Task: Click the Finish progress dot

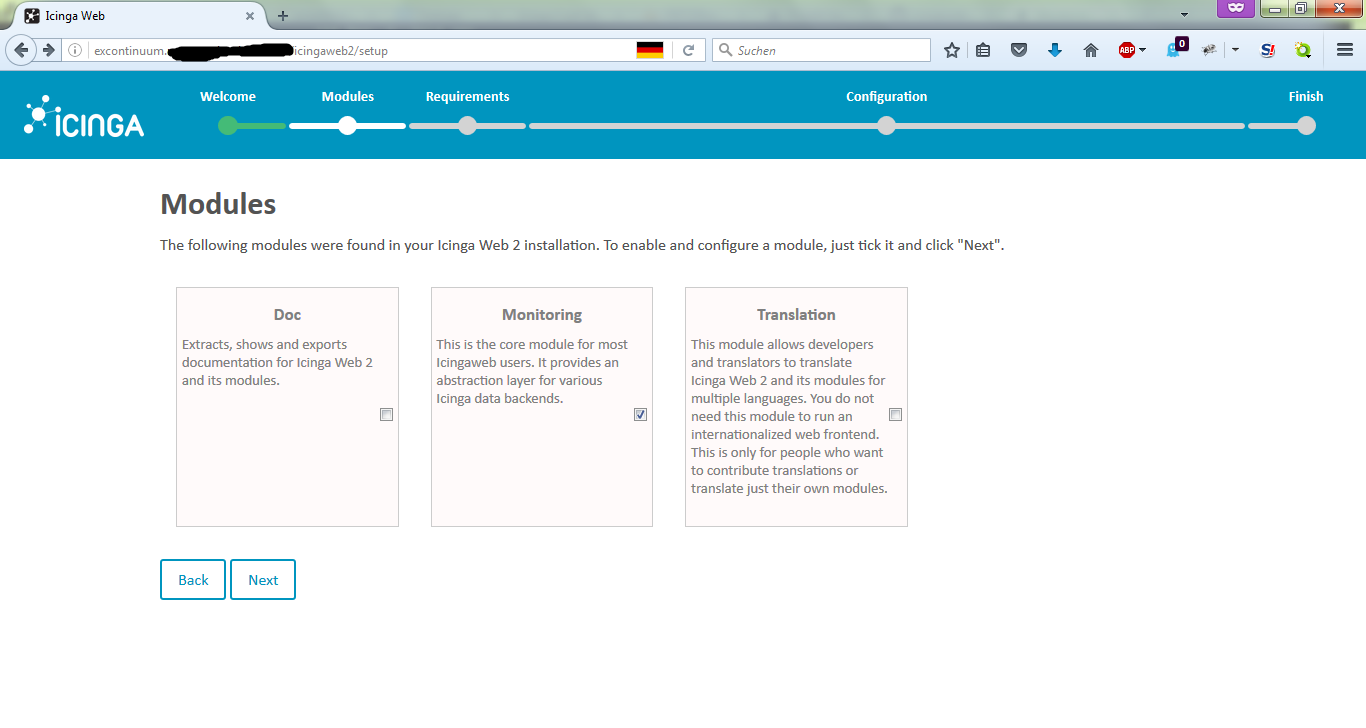Action: pos(1306,125)
